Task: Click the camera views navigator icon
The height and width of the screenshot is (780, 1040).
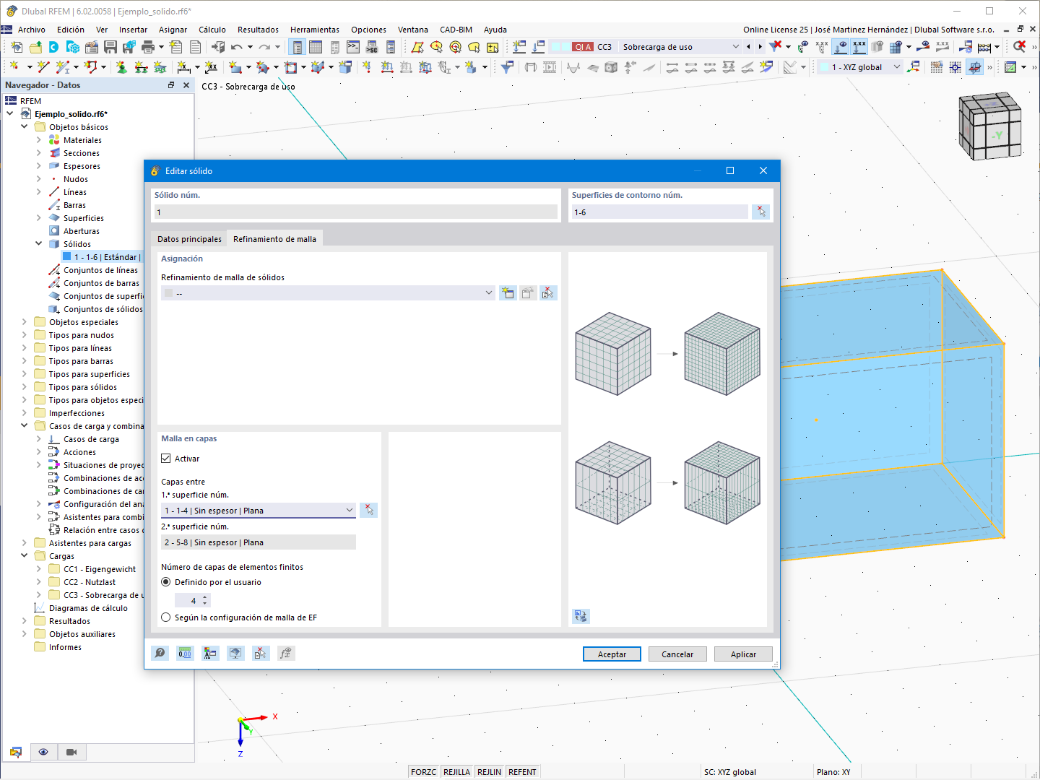Action: pyautogui.click(x=72, y=752)
